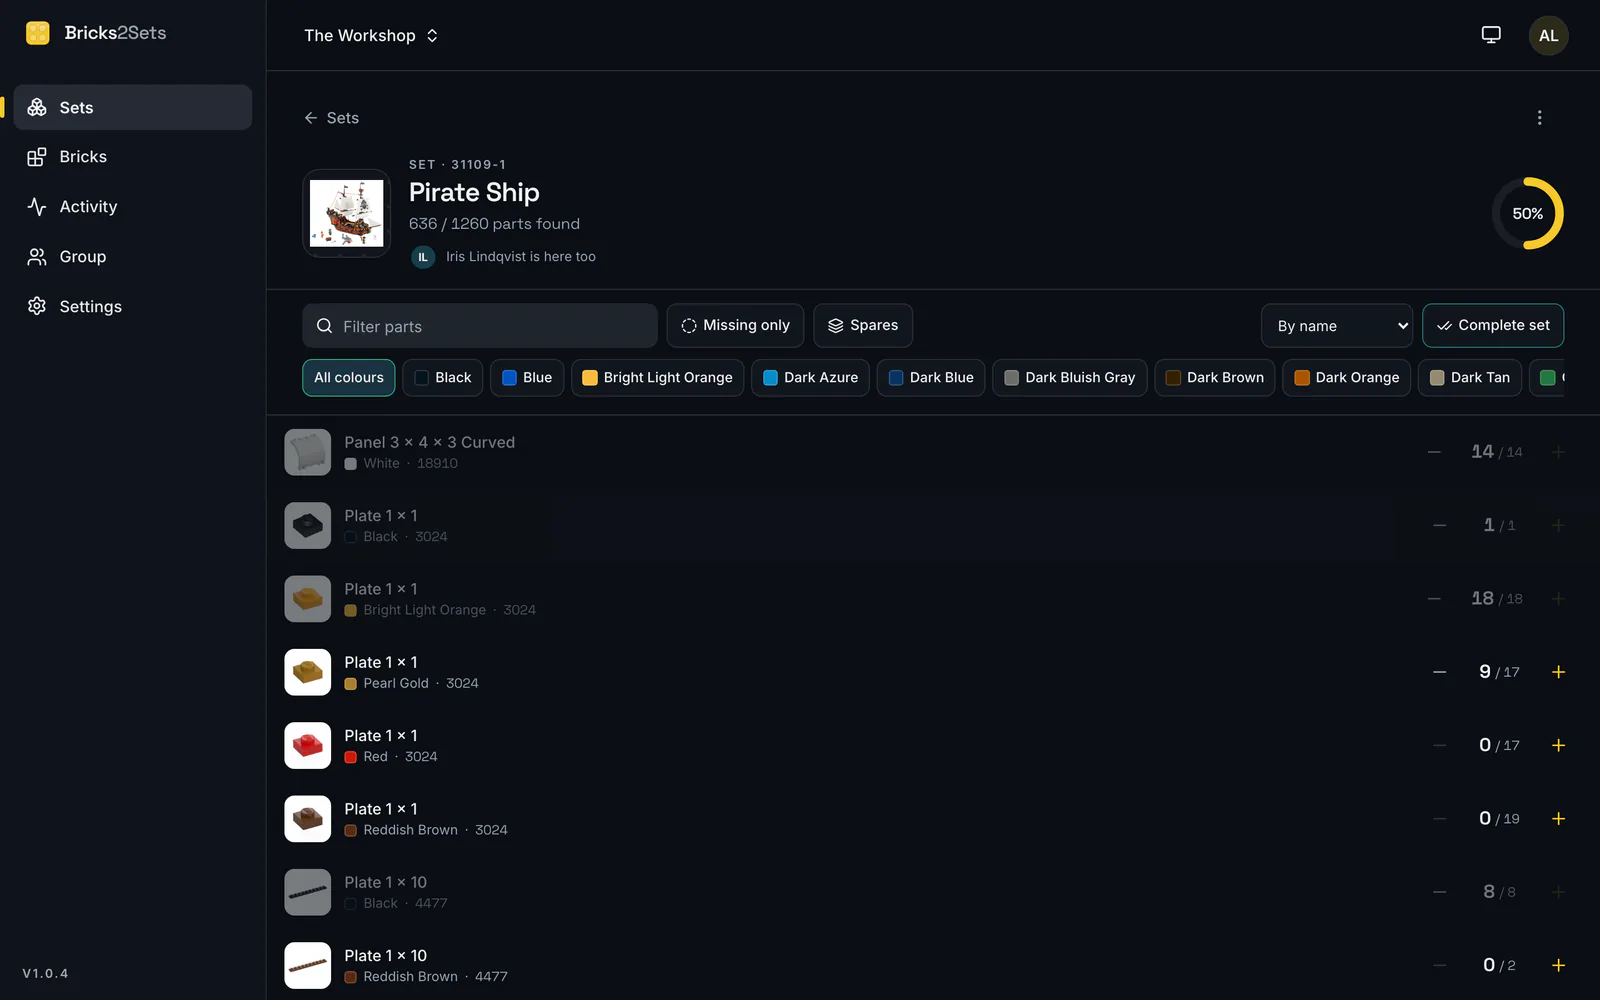Open the three-dot more options menu
The height and width of the screenshot is (1000, 1600).
(x=1539, y=118)
